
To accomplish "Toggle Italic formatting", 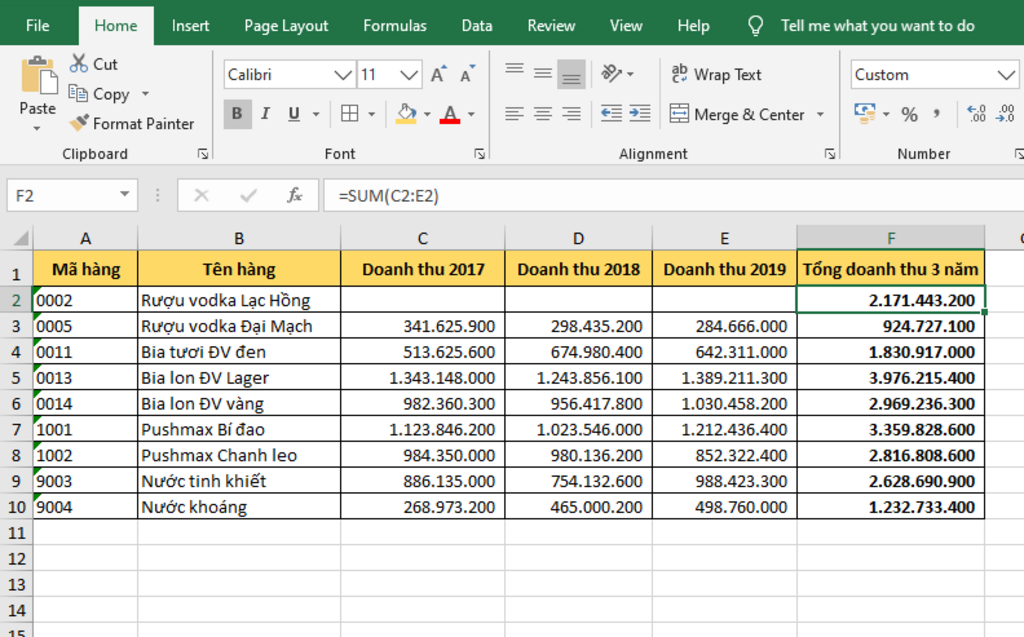I will [x=265, y=114].
